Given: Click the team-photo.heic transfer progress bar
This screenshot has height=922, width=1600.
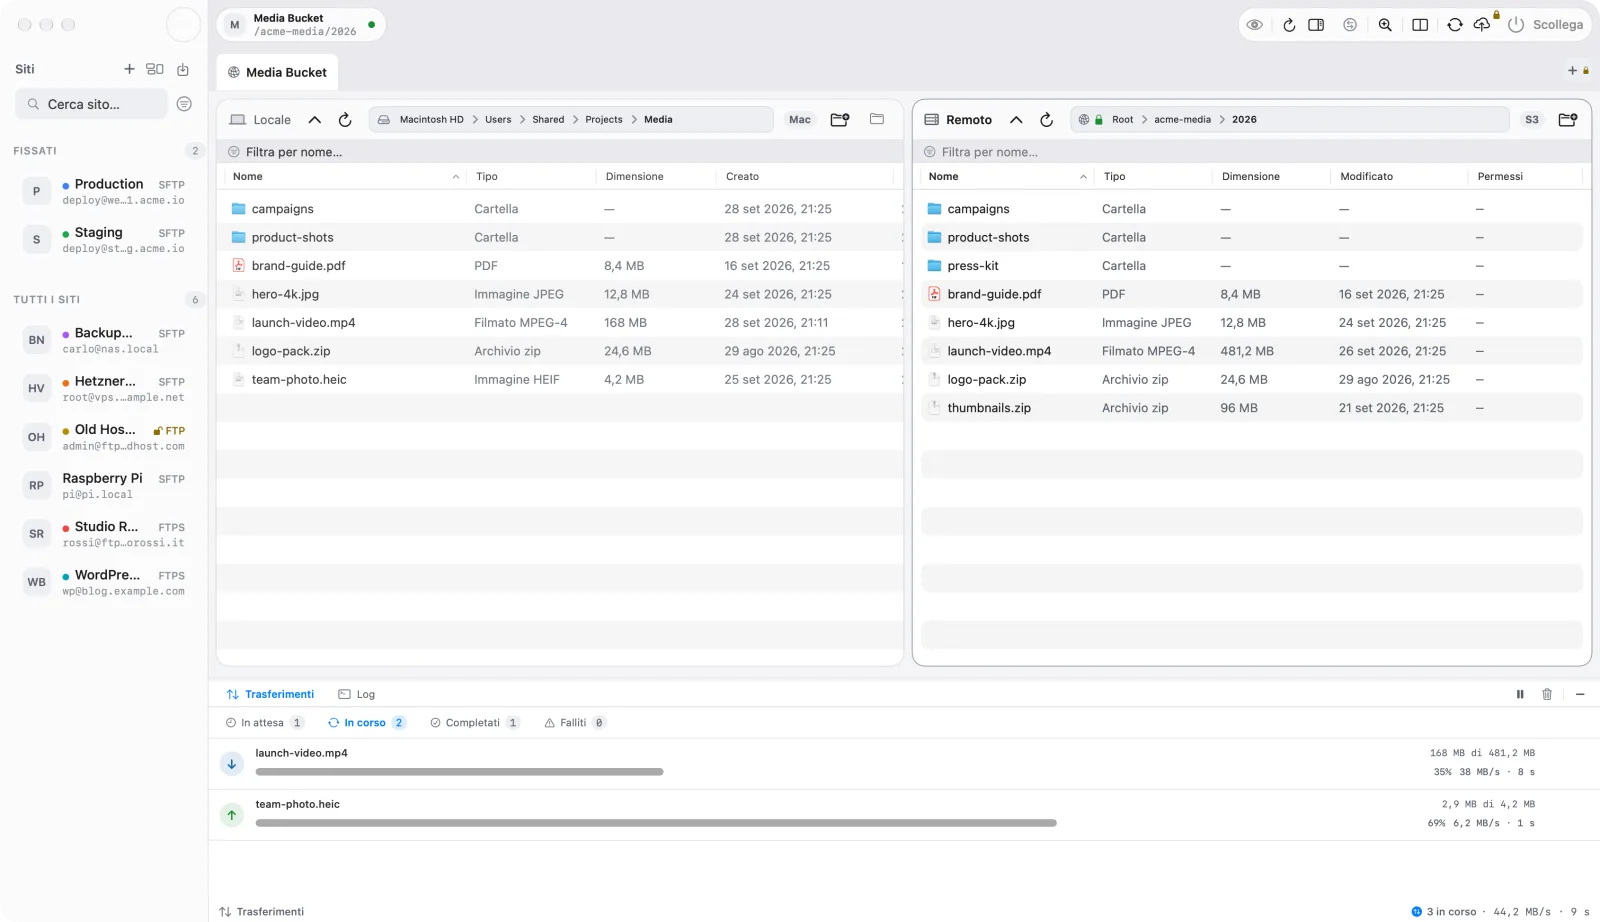Looking at the screenshot, I should coord(656,823).
